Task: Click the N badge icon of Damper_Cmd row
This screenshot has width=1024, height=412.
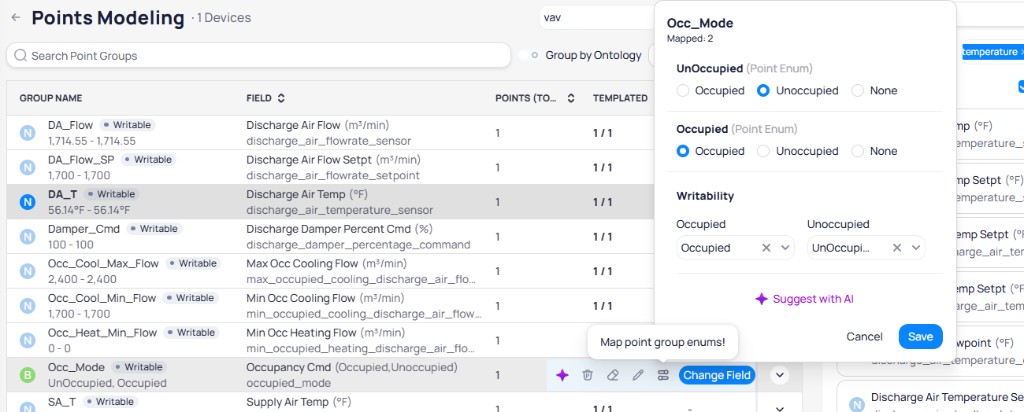Action: (x=27, y=237)
